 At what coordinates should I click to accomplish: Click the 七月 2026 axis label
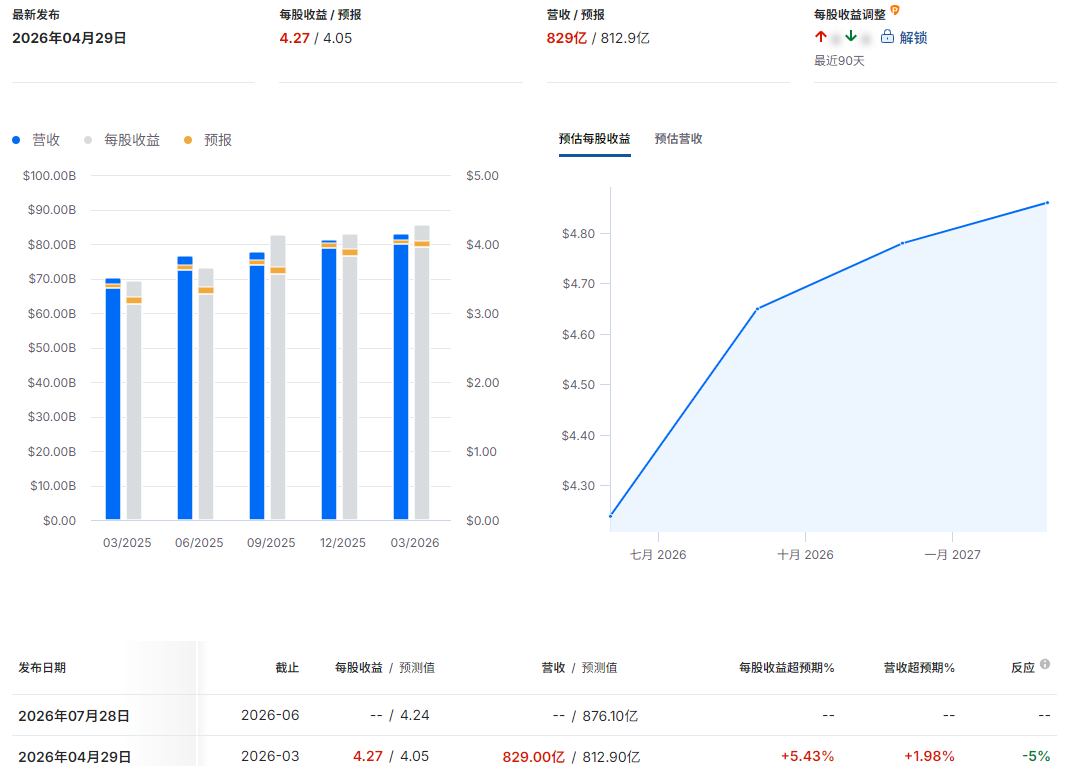pos(657,555)
